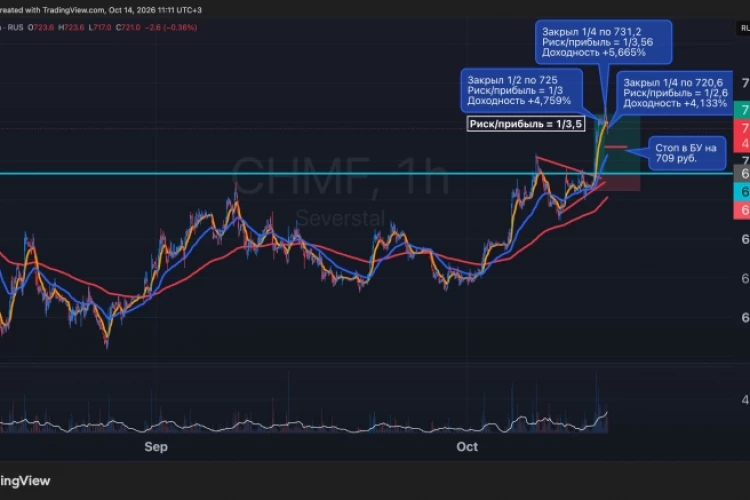Select the callout 'Закрыл 1/4 по 731,2'
Viewport: 750px width, 500px height.
click(x=603, y=42)
